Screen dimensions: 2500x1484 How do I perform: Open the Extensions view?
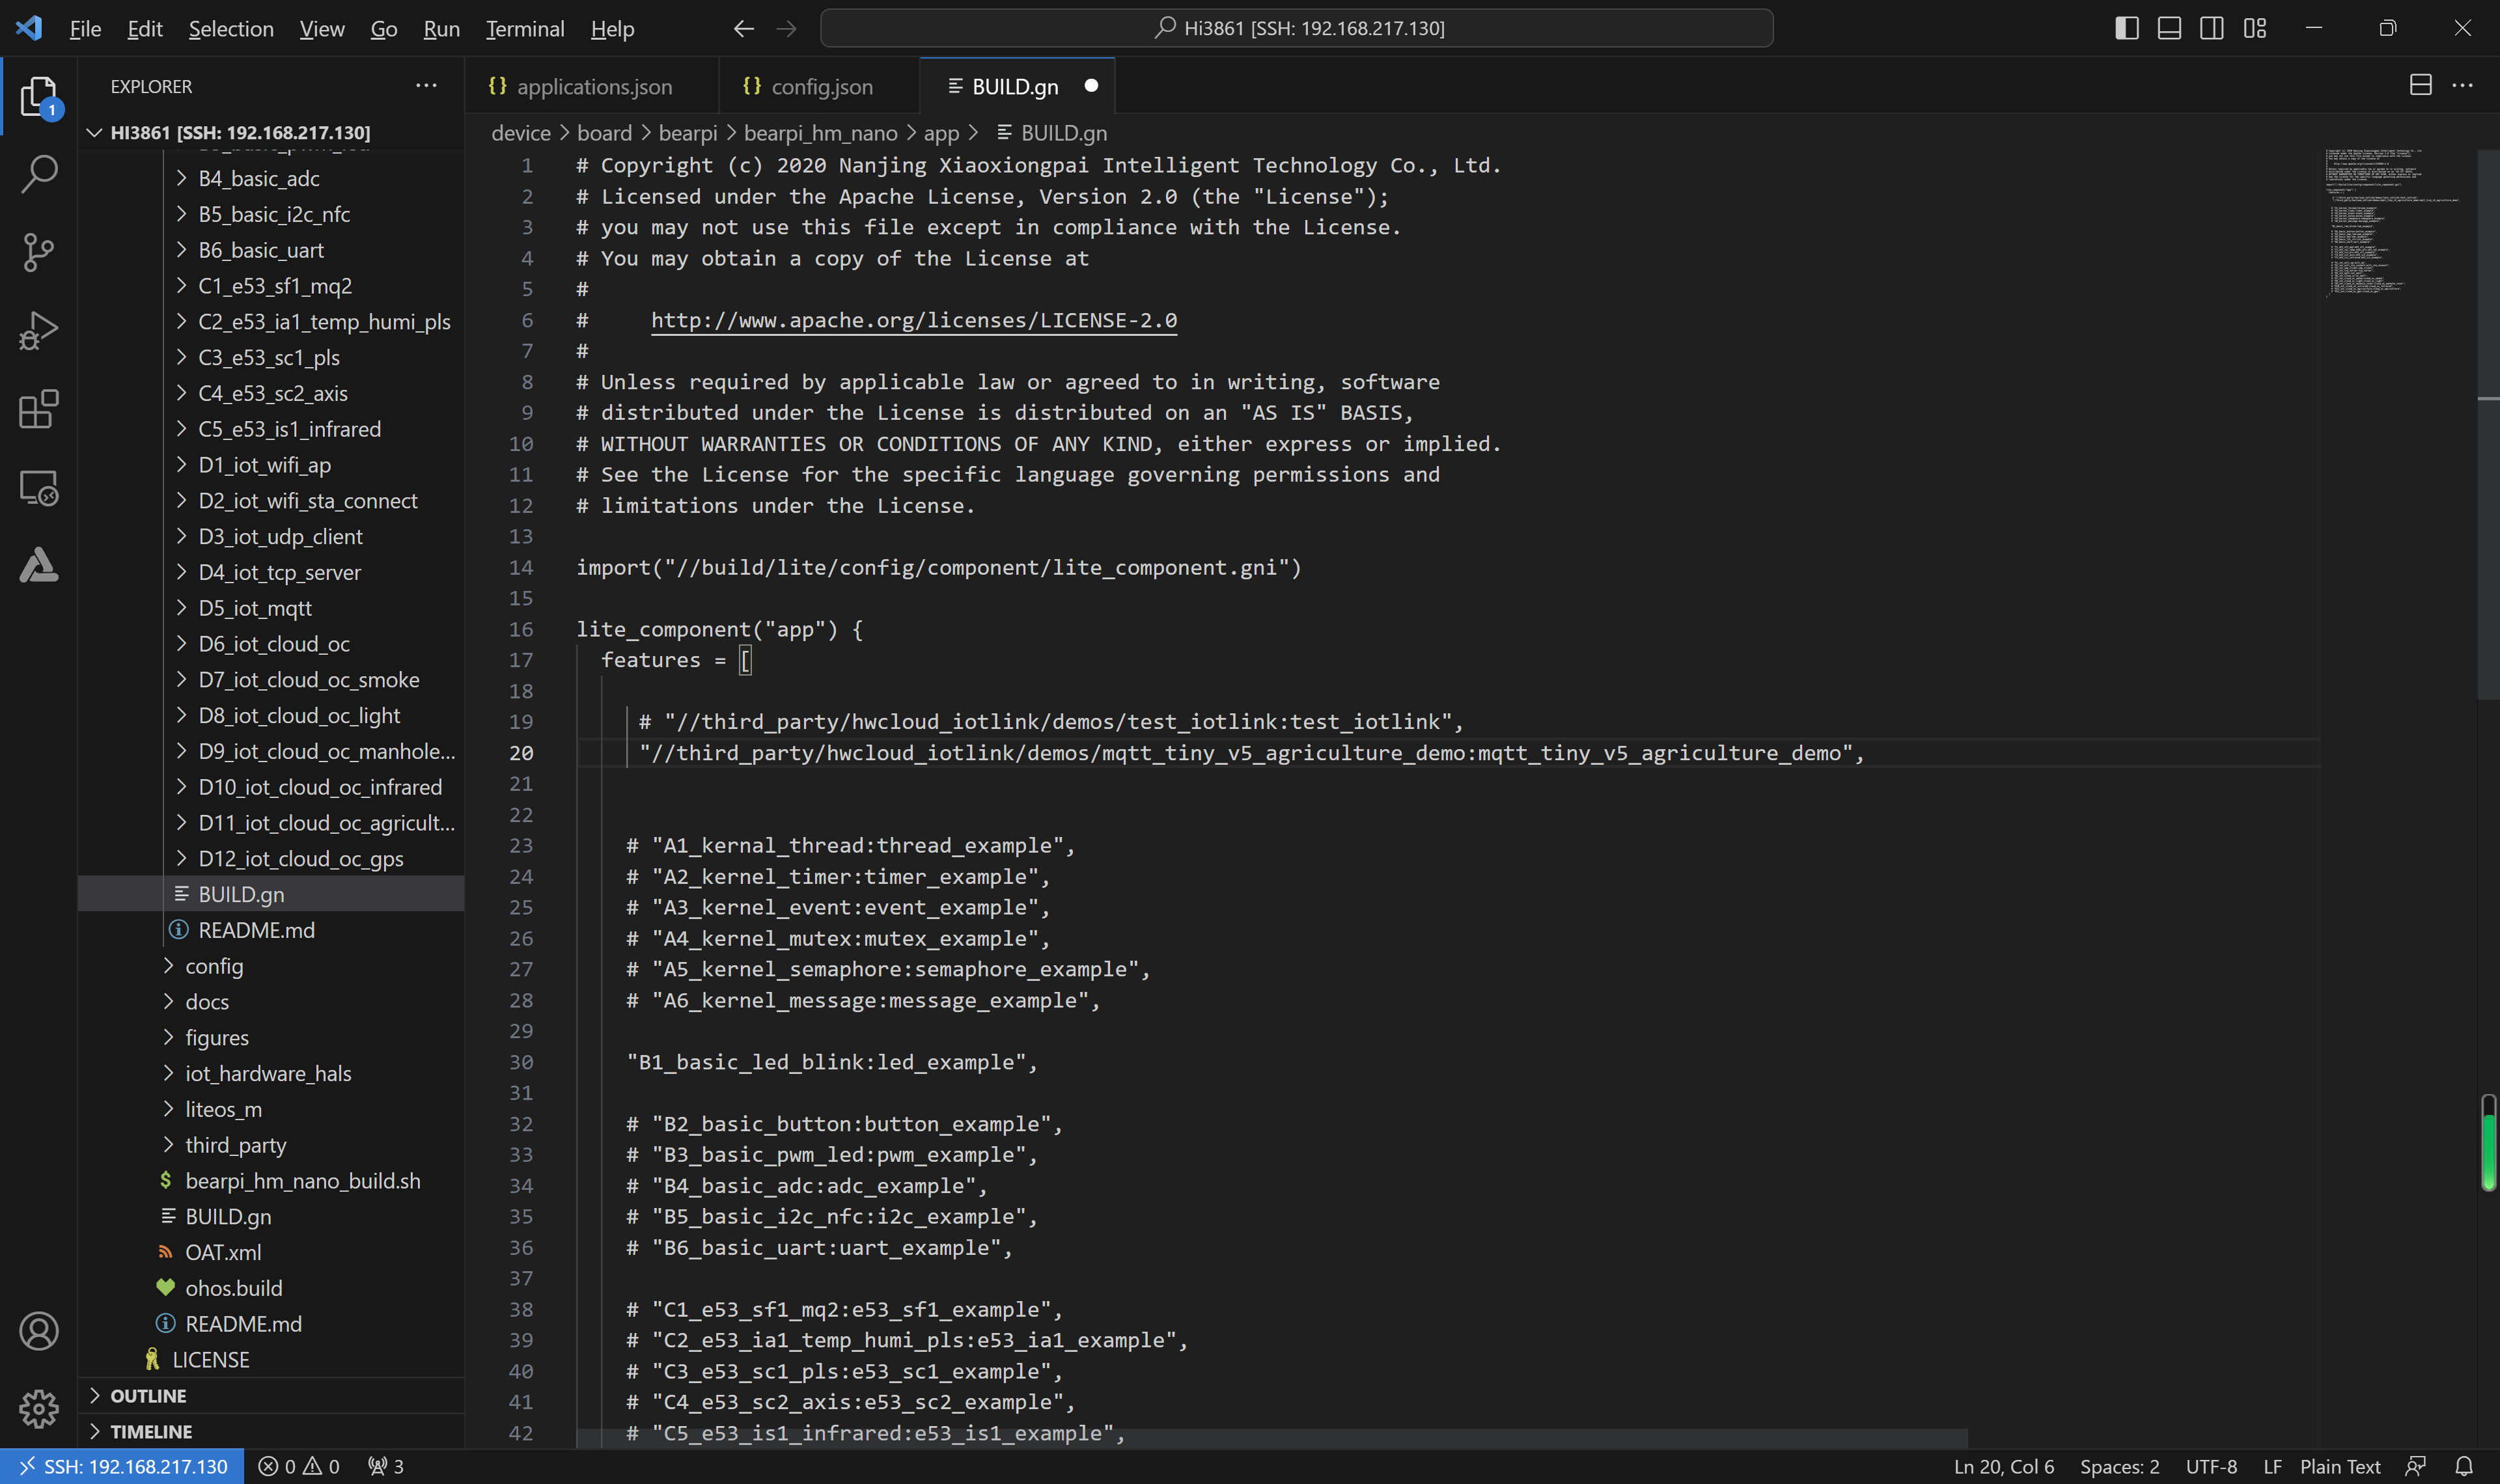[38, 409]
